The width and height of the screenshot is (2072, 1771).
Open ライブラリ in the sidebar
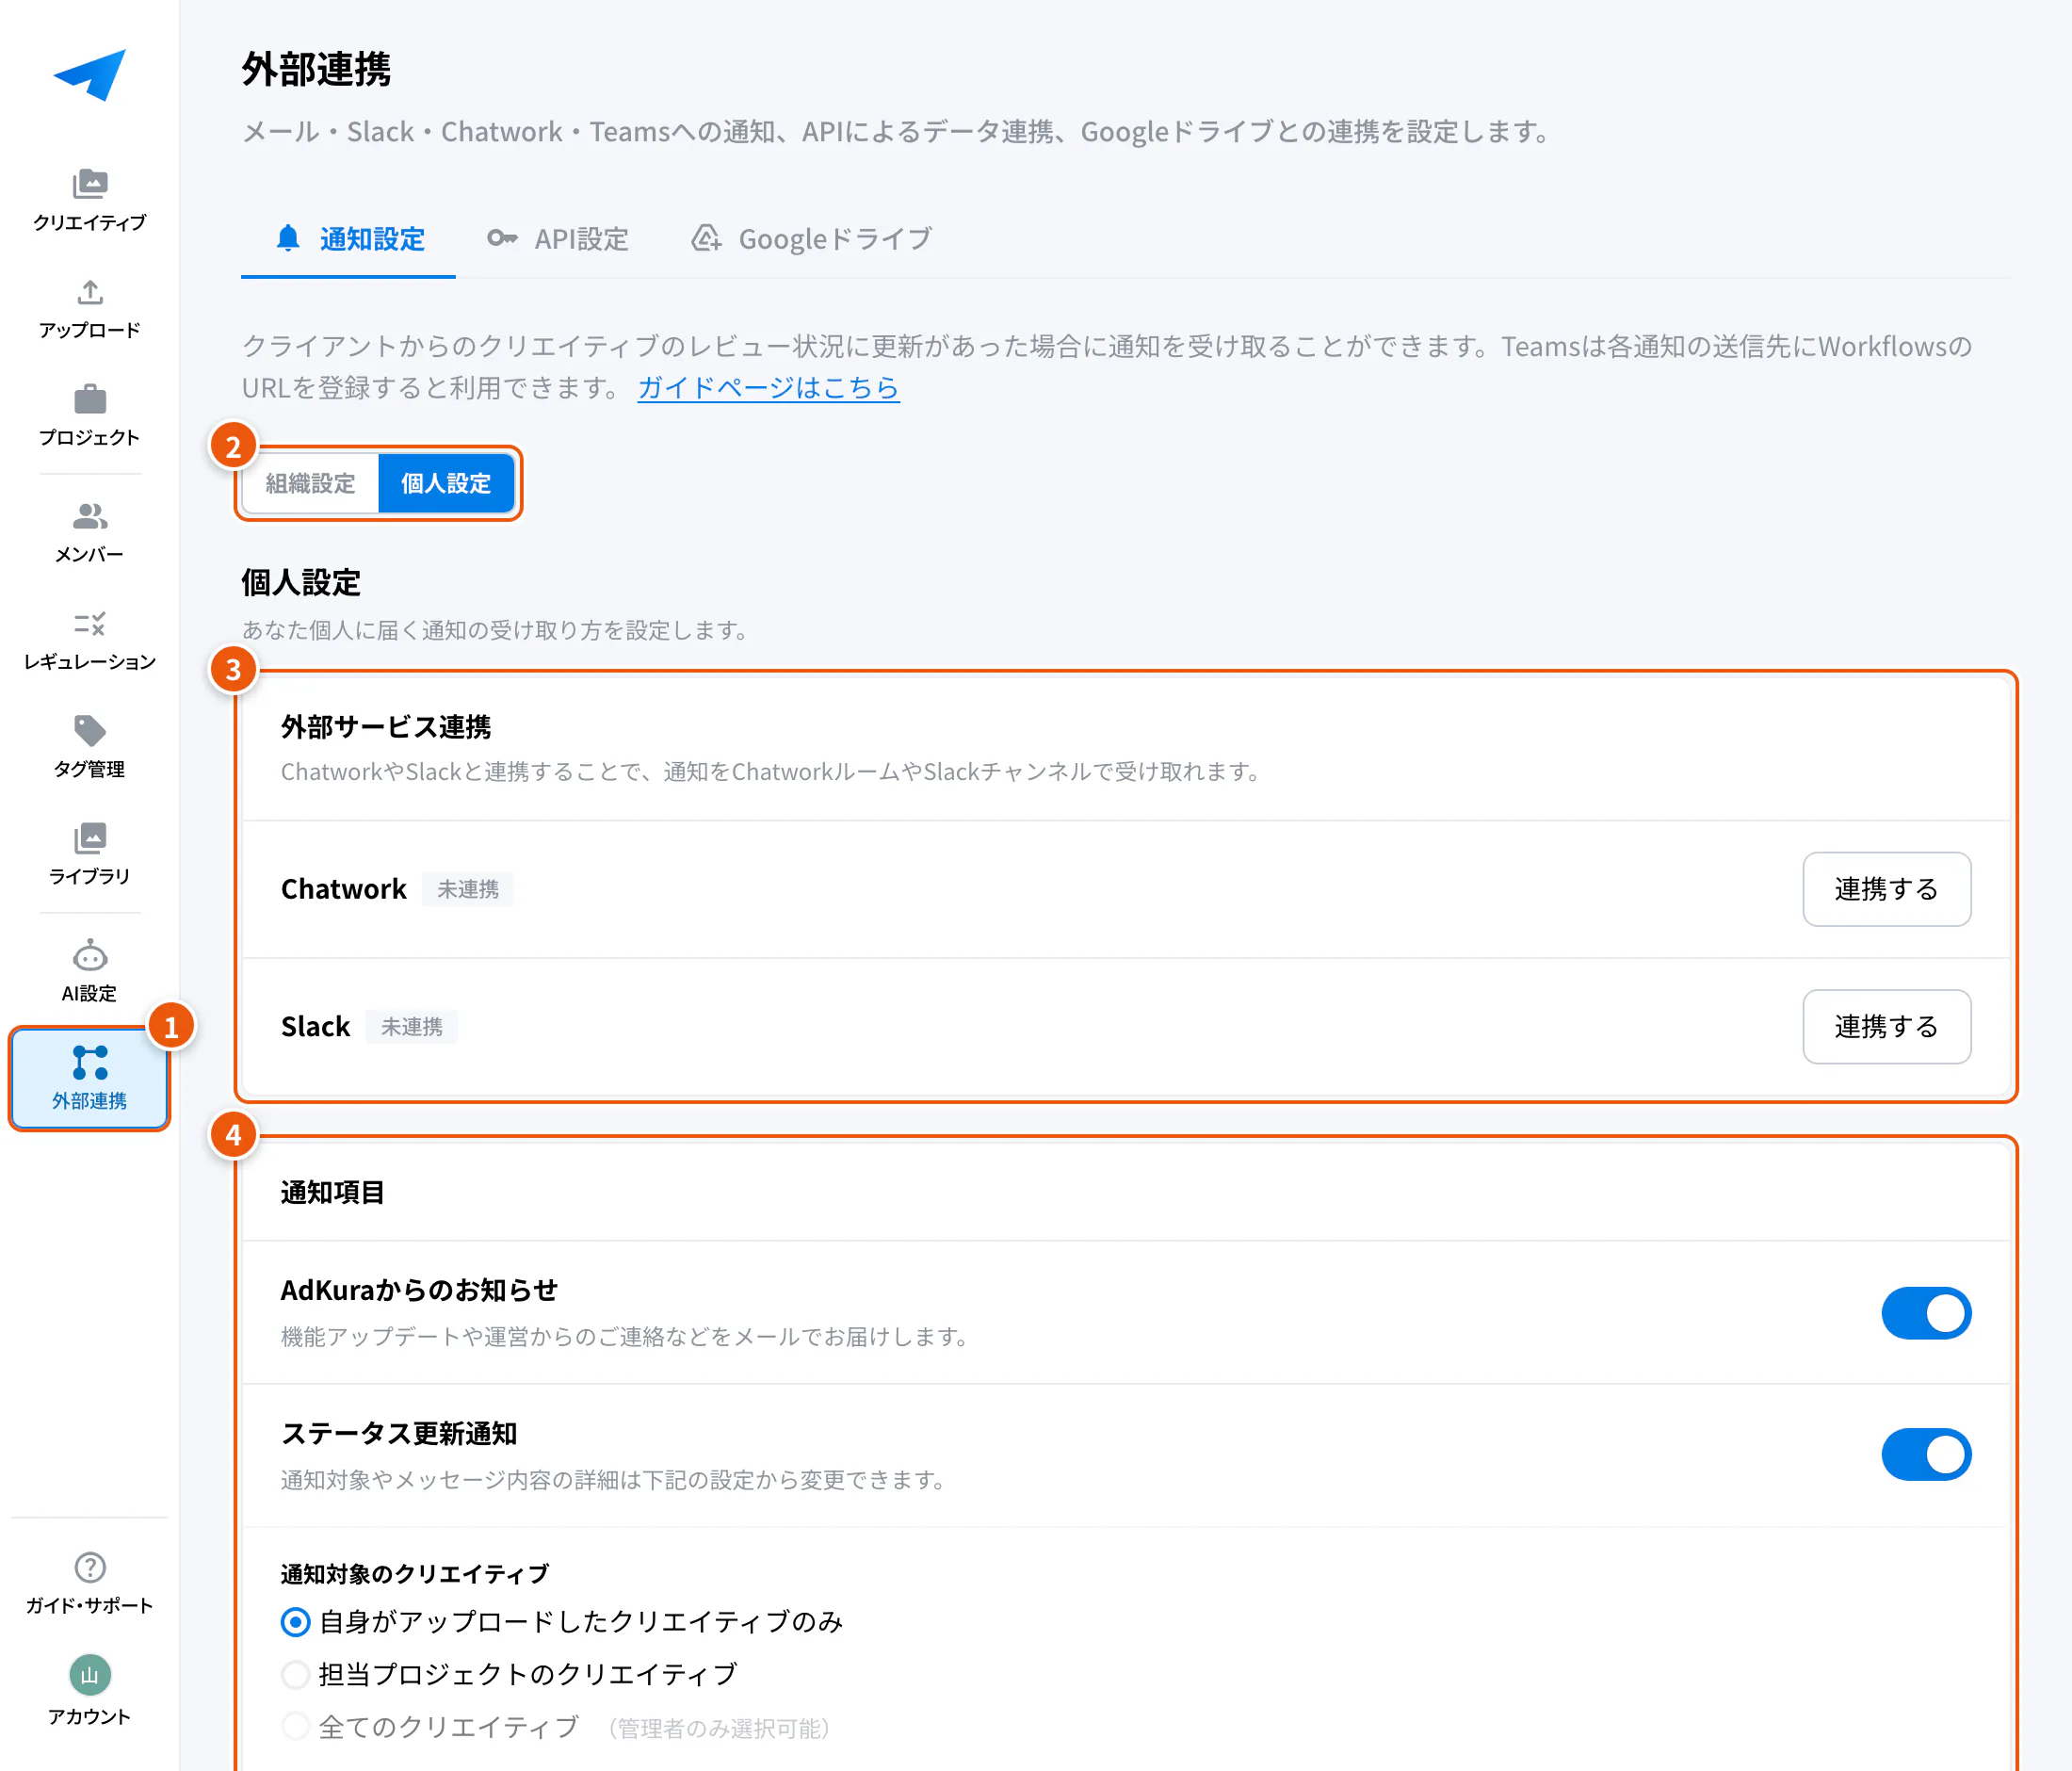pos(89,855)
